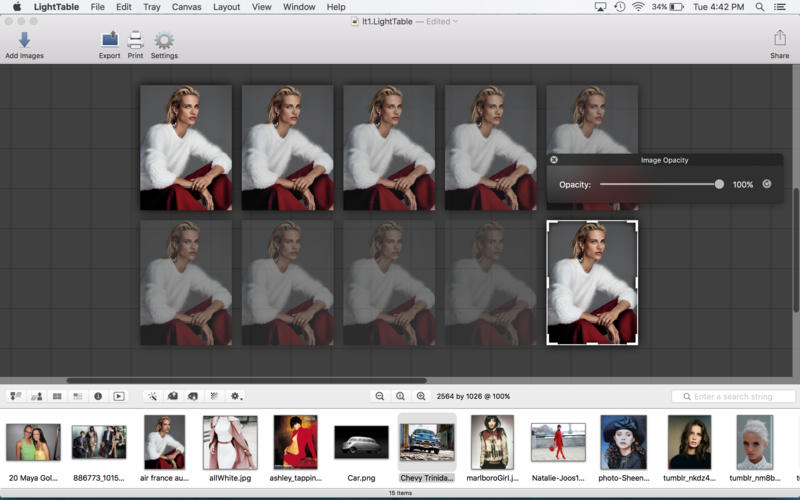Reset opacity with the circular arrow icon
Screen dimensions: 800x500
[x=767, y=184]
